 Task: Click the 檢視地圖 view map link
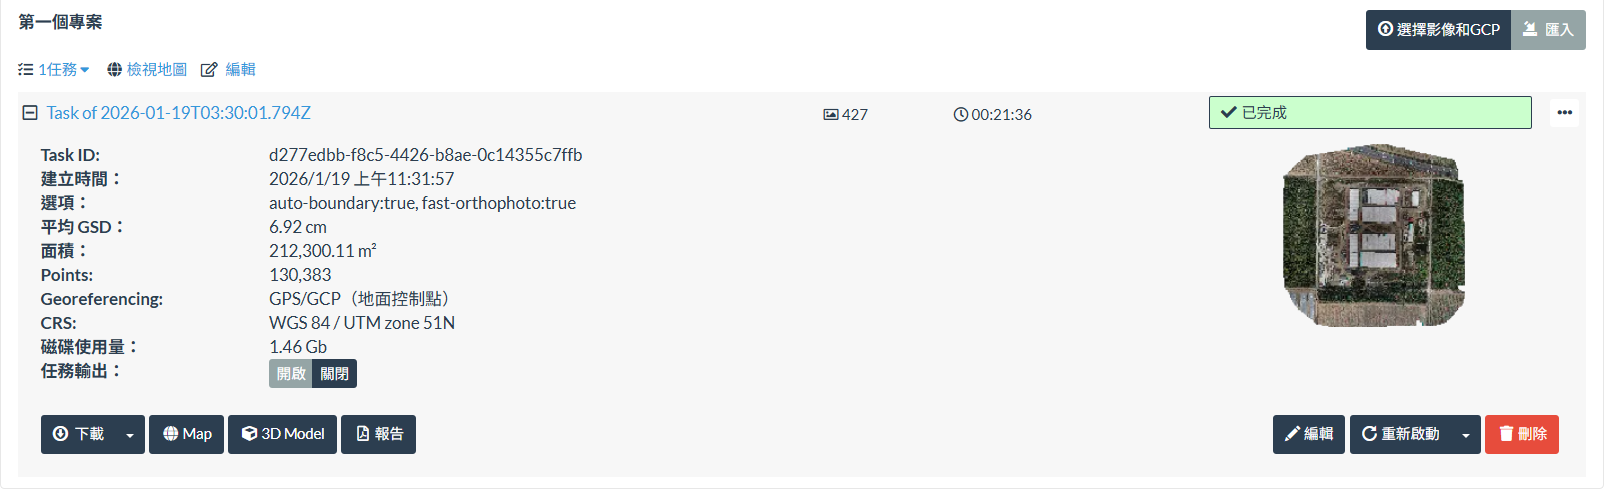(147, 70)
